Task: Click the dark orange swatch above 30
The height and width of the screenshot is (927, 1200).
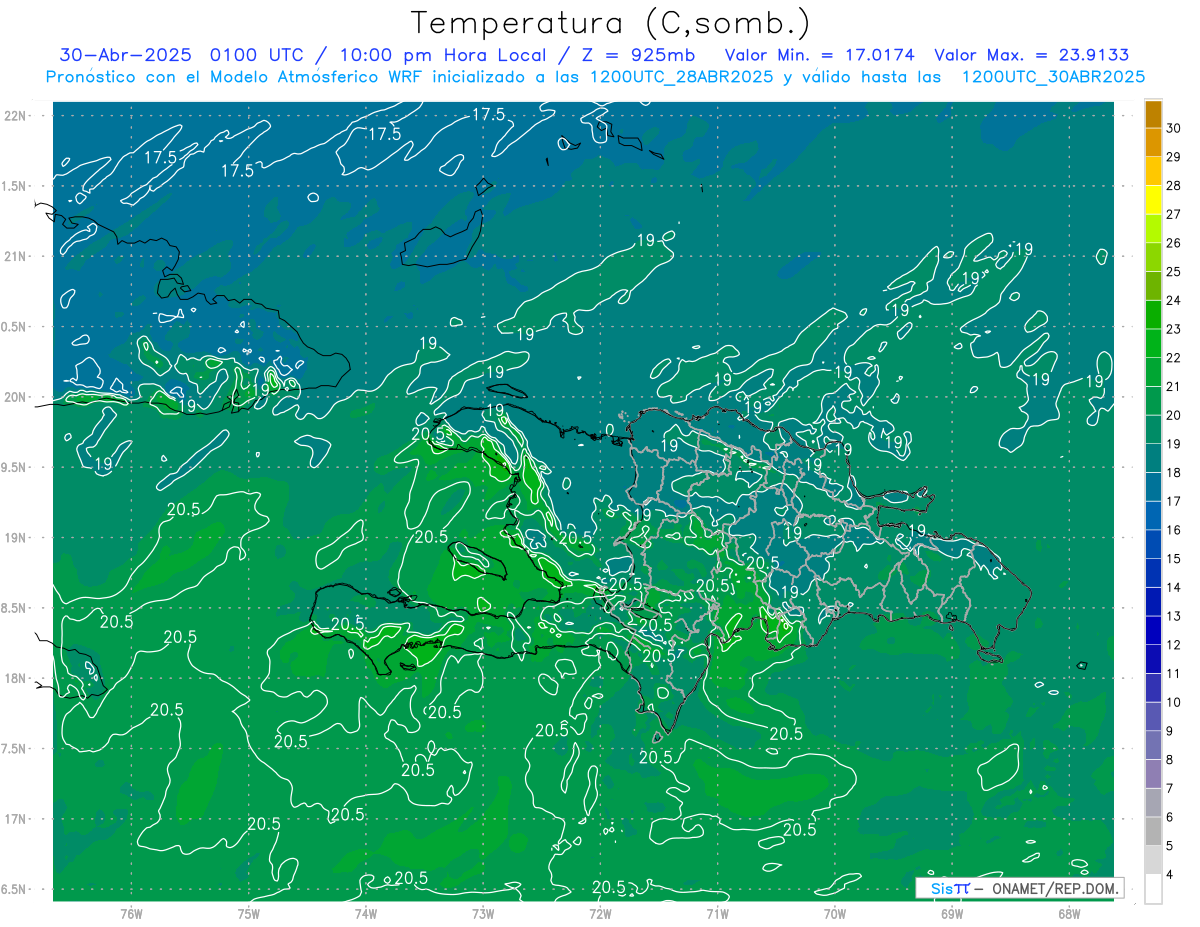Action: pyautogui.click(x=1153, y=114)
